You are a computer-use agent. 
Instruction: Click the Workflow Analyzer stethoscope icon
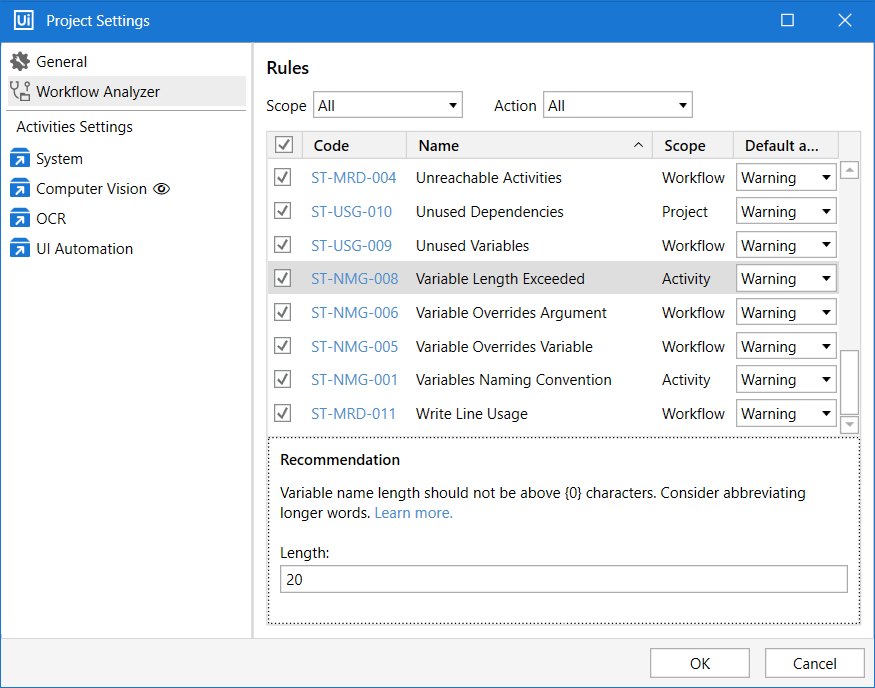coord(20,92)
